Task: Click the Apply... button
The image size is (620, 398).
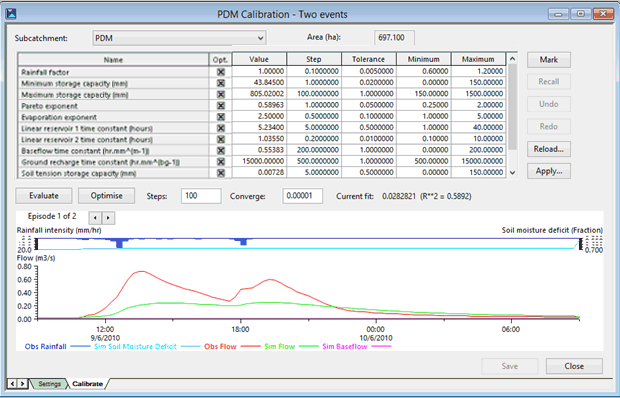Action: point(548,171)
